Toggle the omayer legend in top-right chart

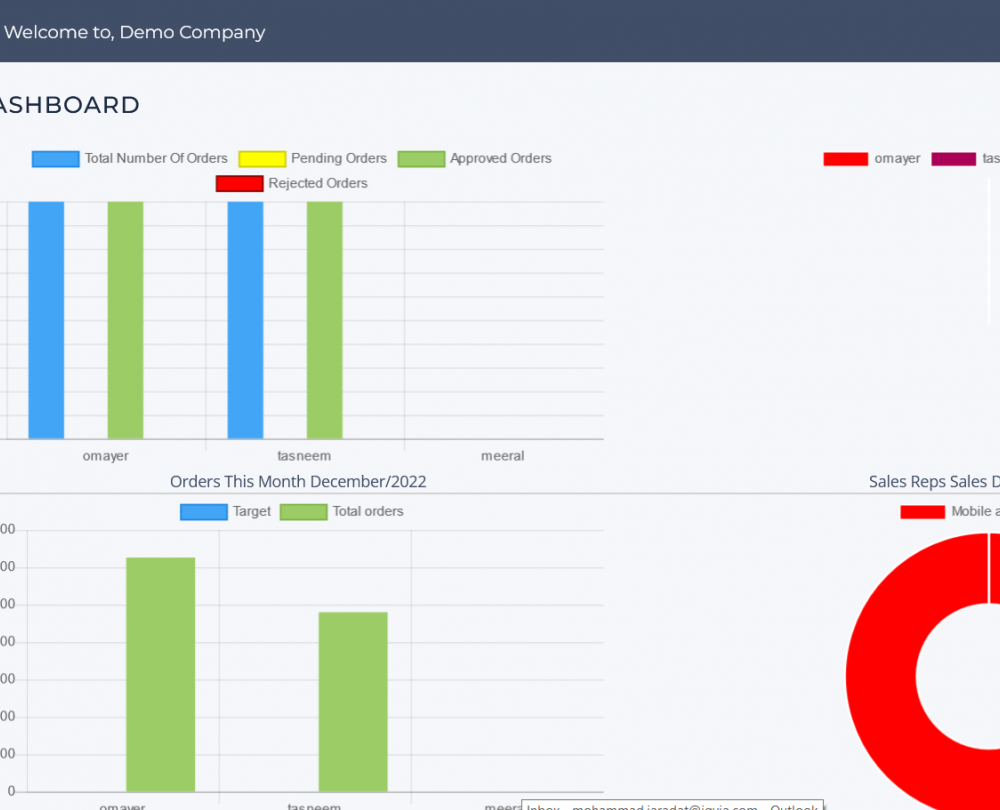[872, 159]
